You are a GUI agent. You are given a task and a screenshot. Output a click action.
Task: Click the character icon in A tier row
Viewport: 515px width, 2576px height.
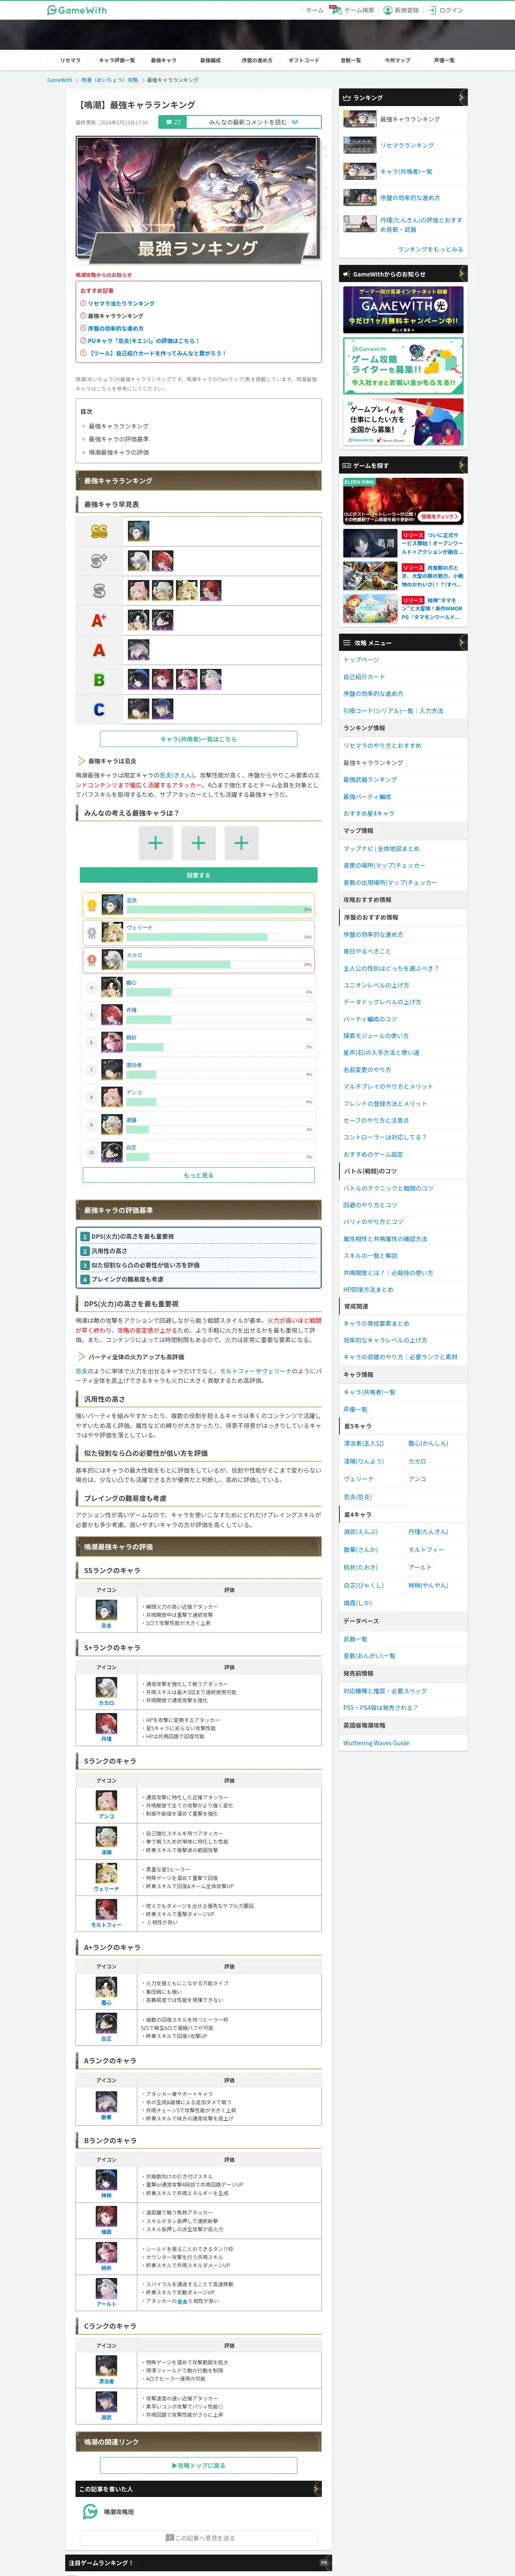(138, 650)
